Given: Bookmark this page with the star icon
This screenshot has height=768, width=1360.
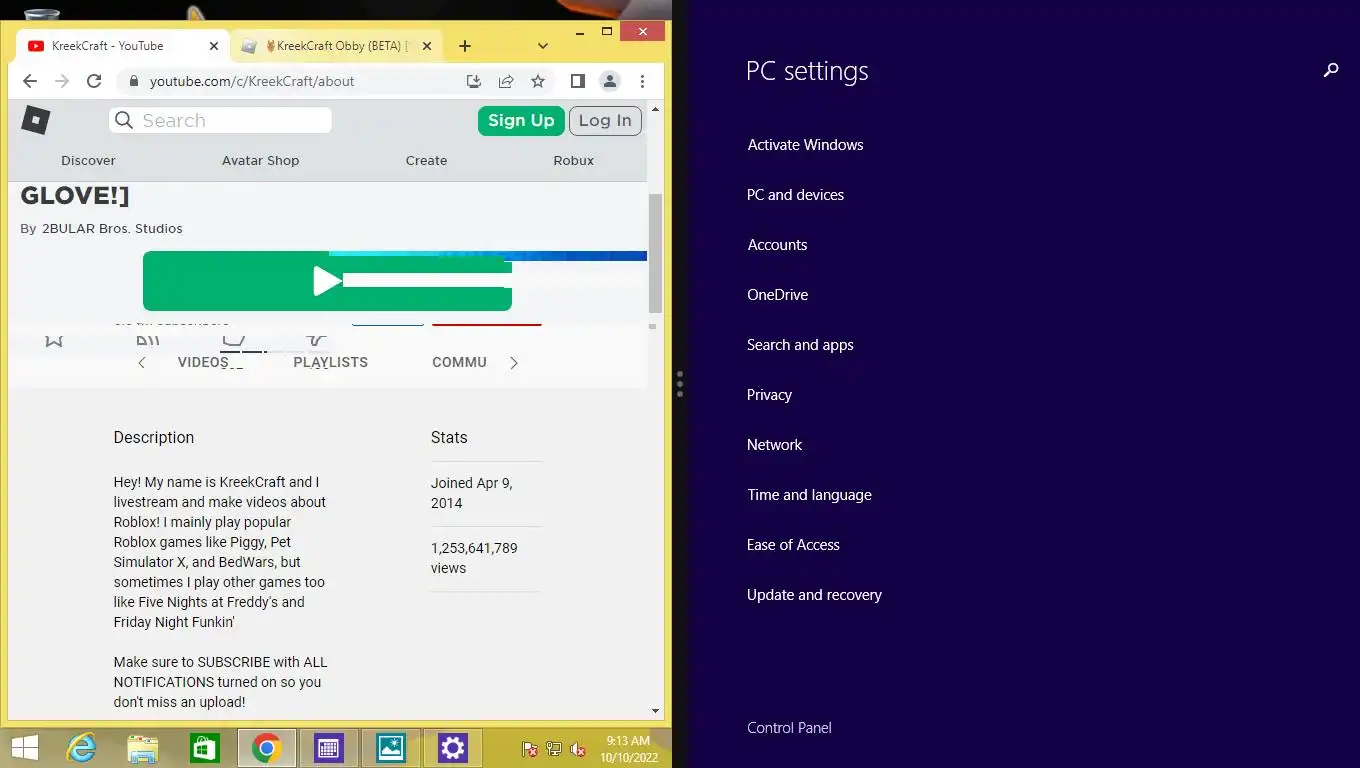Looking at the screenshot, I should pyautogui.click(x=538, y=81).
